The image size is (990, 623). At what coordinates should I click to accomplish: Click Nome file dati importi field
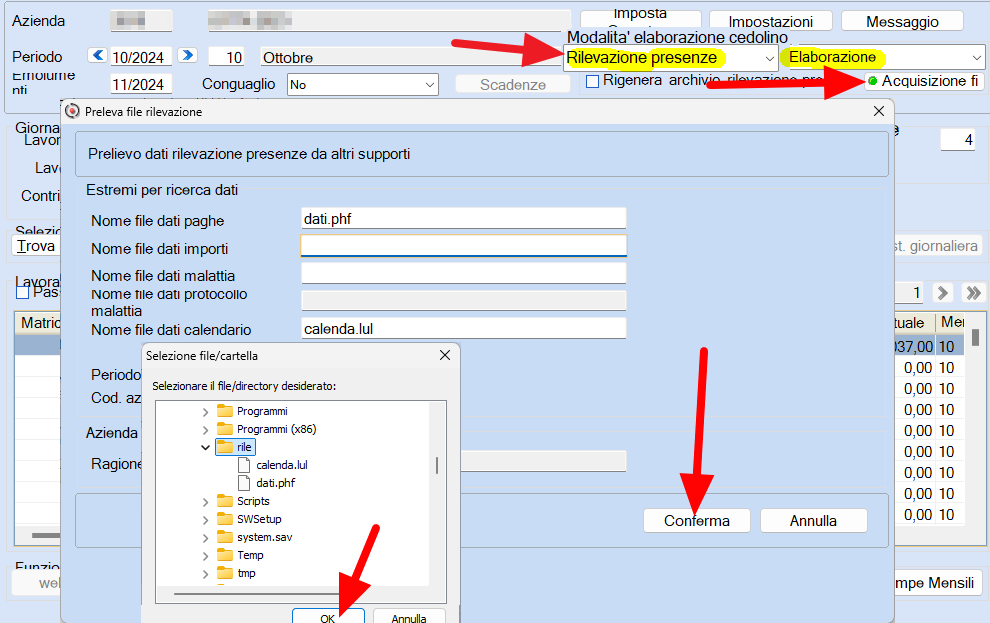coord(463,246)
